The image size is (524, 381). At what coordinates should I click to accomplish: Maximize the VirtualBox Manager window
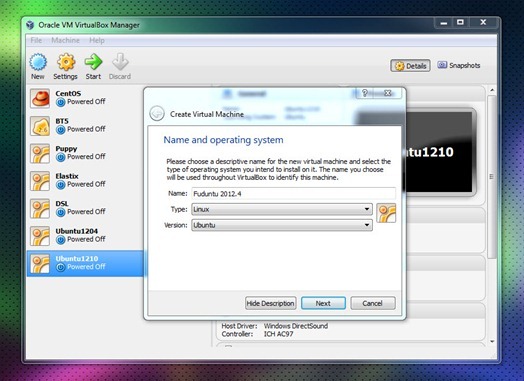[x=461, y=22]
